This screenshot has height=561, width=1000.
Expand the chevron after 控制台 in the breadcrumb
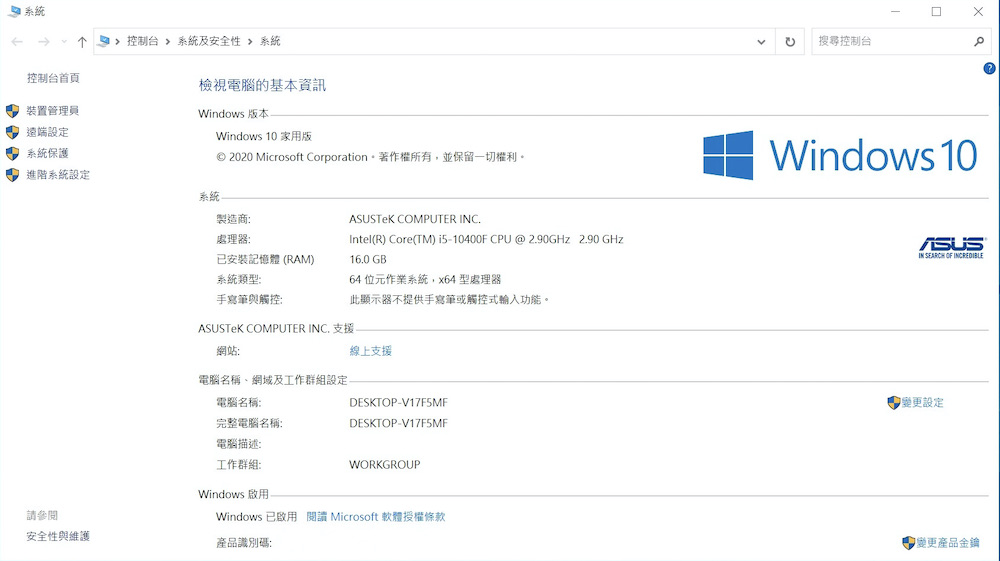(x=168, y=41)
